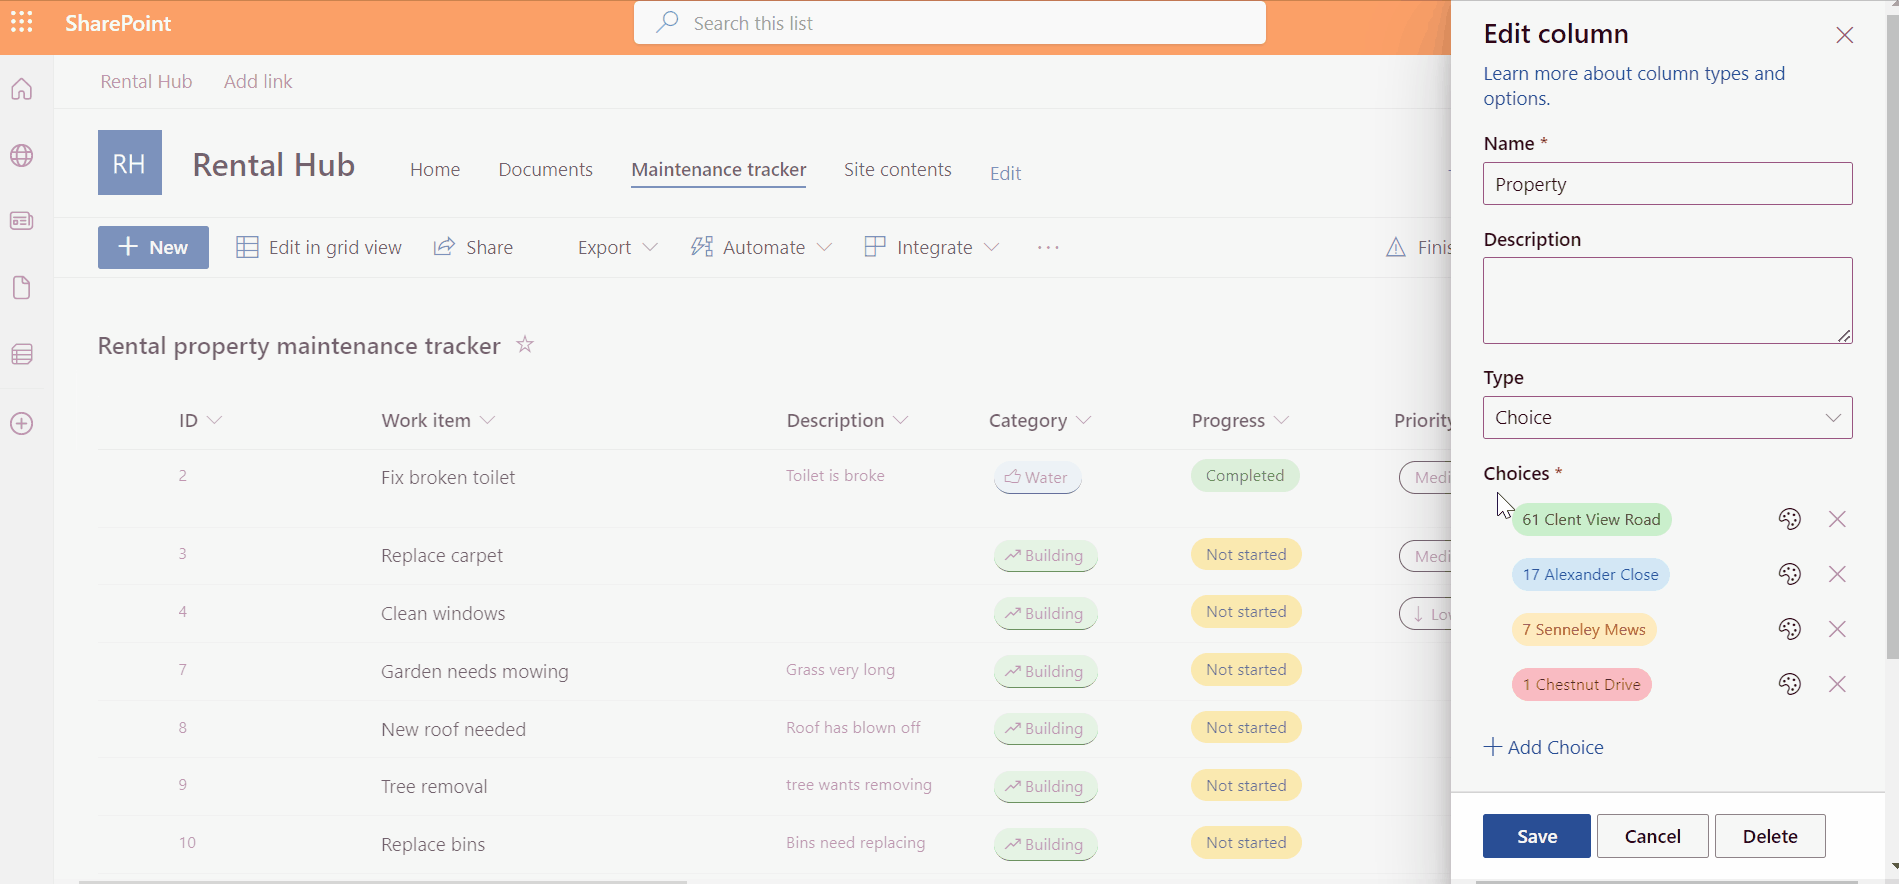This screenshot has height=884, width=1899.
Task: Click the Rental Hub hub link
Action: [146, 82]
